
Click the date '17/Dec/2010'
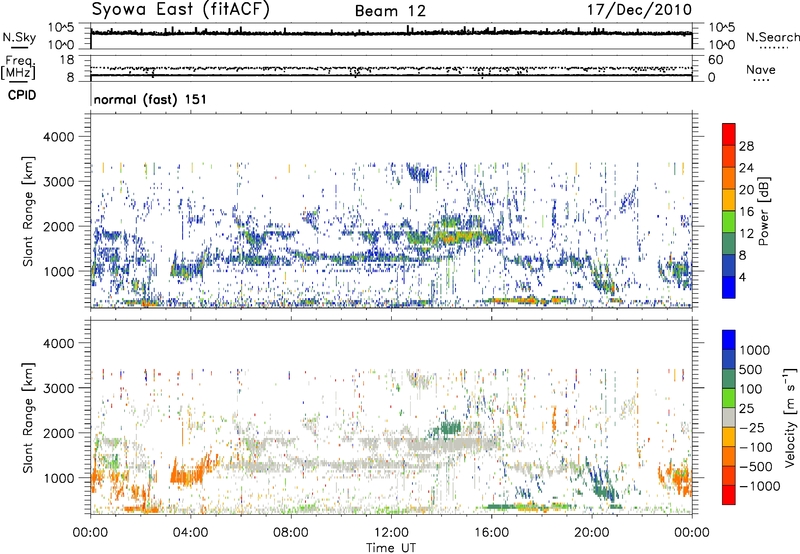[639, 10]
